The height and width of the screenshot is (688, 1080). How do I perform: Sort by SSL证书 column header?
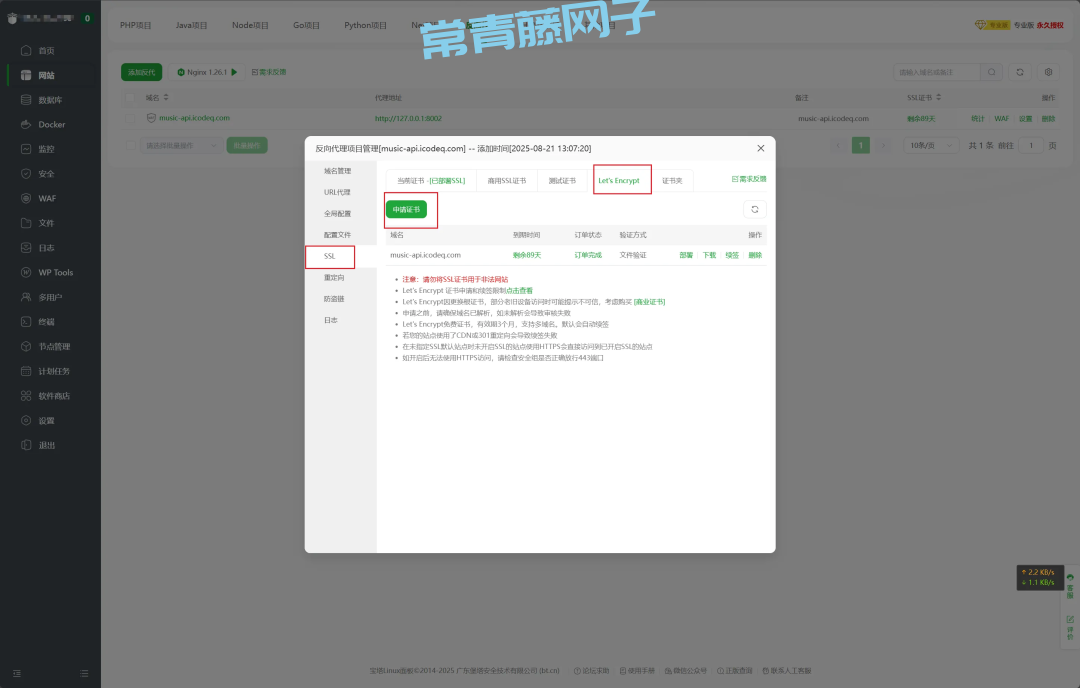tap(921, 98)
